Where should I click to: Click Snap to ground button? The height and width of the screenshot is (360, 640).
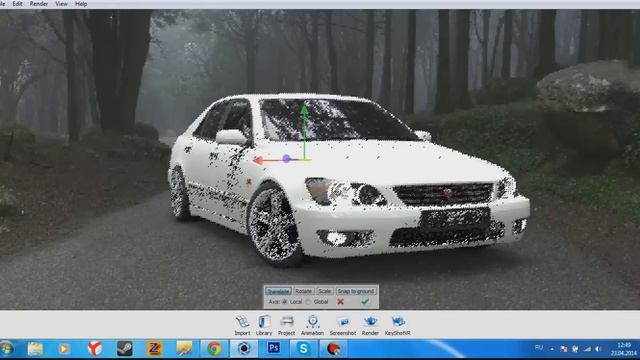(356, 291)
